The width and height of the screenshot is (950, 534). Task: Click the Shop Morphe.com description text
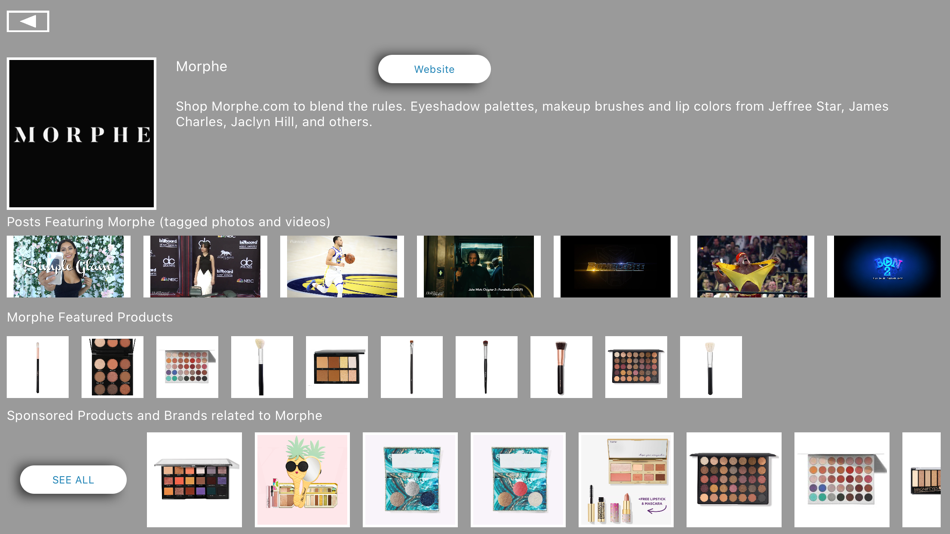point(532,114)
